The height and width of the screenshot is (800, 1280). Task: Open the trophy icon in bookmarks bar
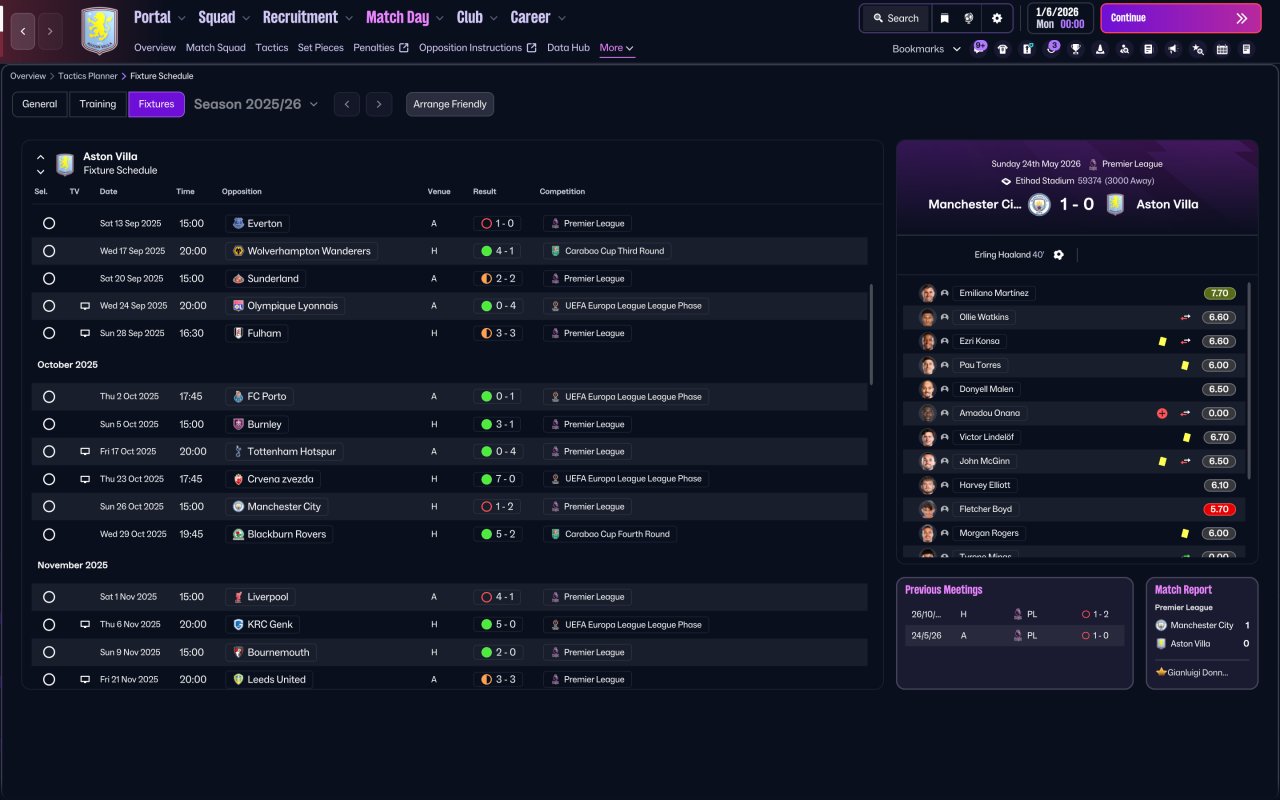click(x=1076, y=49)
